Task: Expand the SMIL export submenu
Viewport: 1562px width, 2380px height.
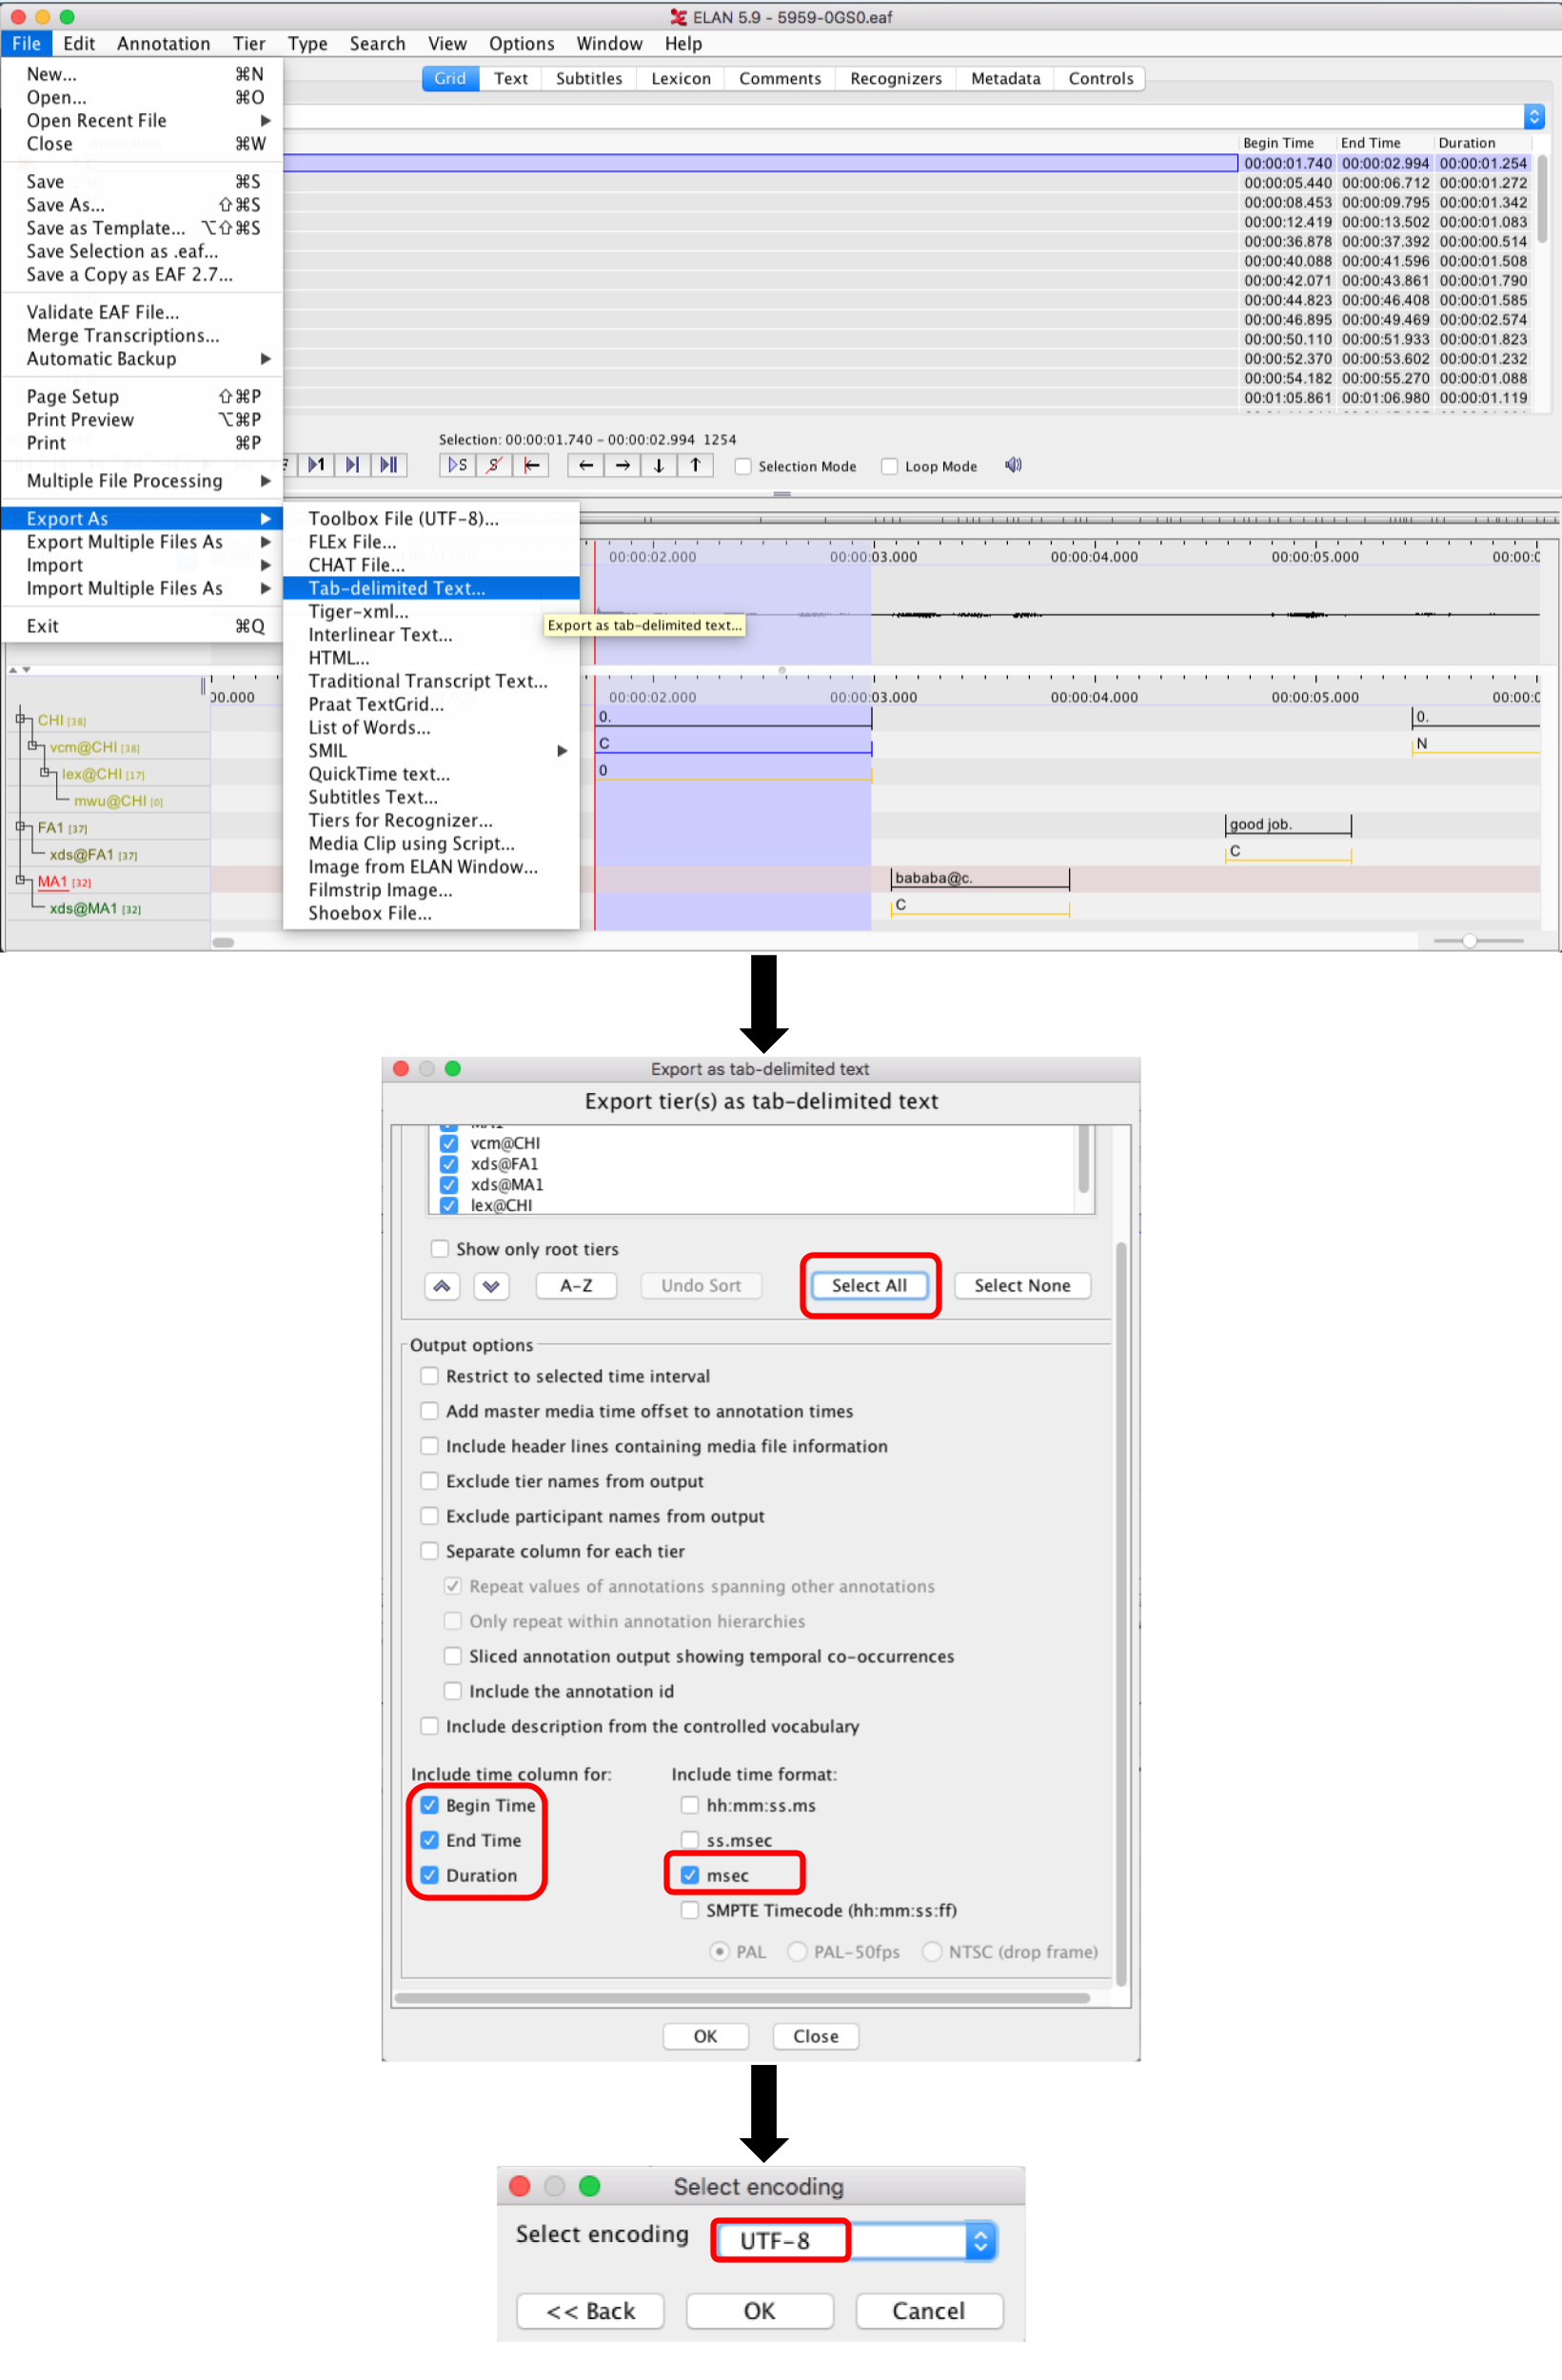Action: (x=562, y=751)
